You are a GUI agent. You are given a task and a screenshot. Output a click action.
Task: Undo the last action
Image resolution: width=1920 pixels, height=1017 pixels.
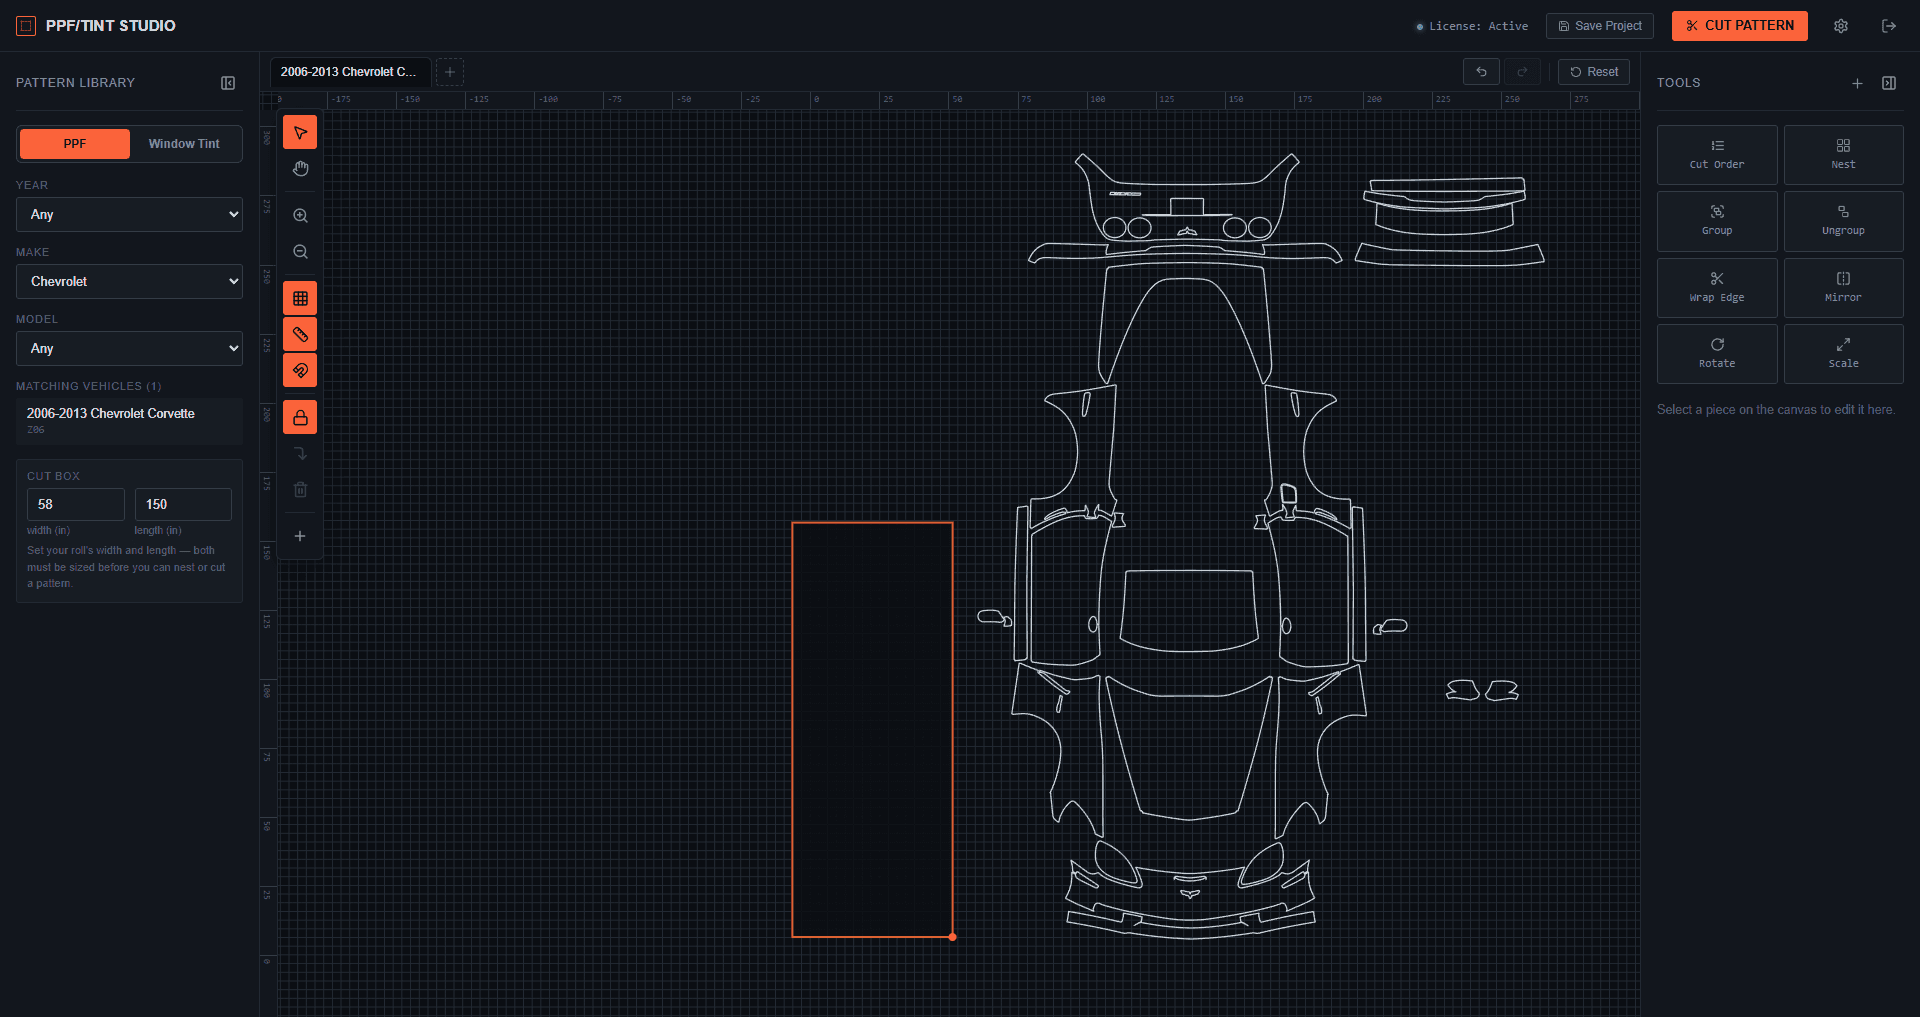1481,72
